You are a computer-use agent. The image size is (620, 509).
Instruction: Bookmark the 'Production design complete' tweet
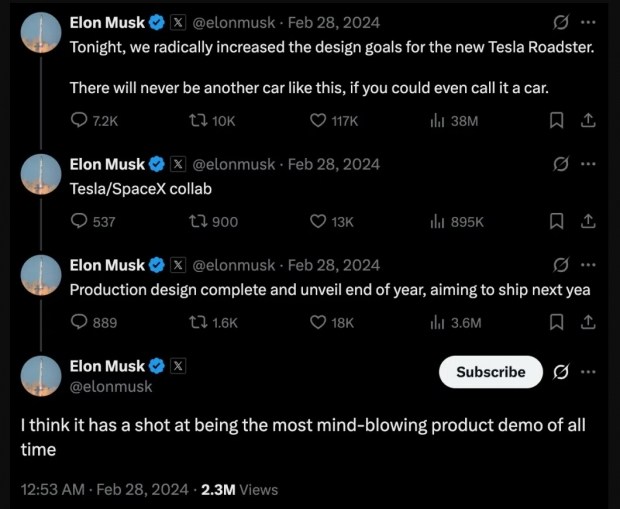pos(558,322)
